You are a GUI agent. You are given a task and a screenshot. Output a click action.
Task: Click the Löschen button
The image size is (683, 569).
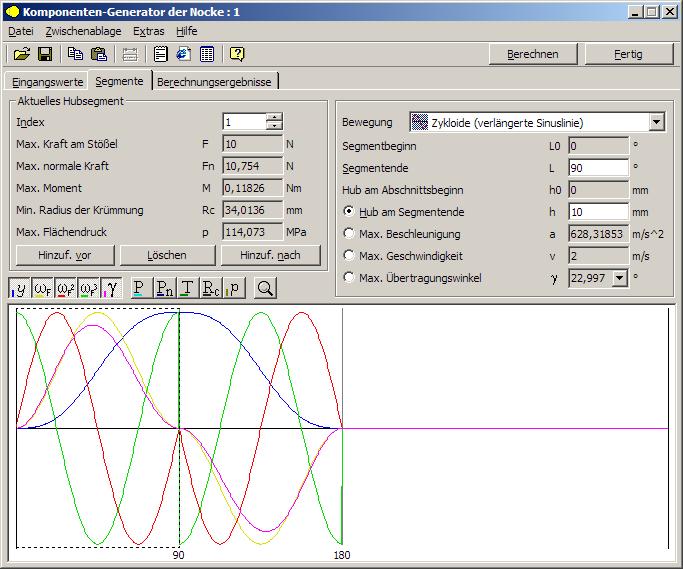point(167,255)
